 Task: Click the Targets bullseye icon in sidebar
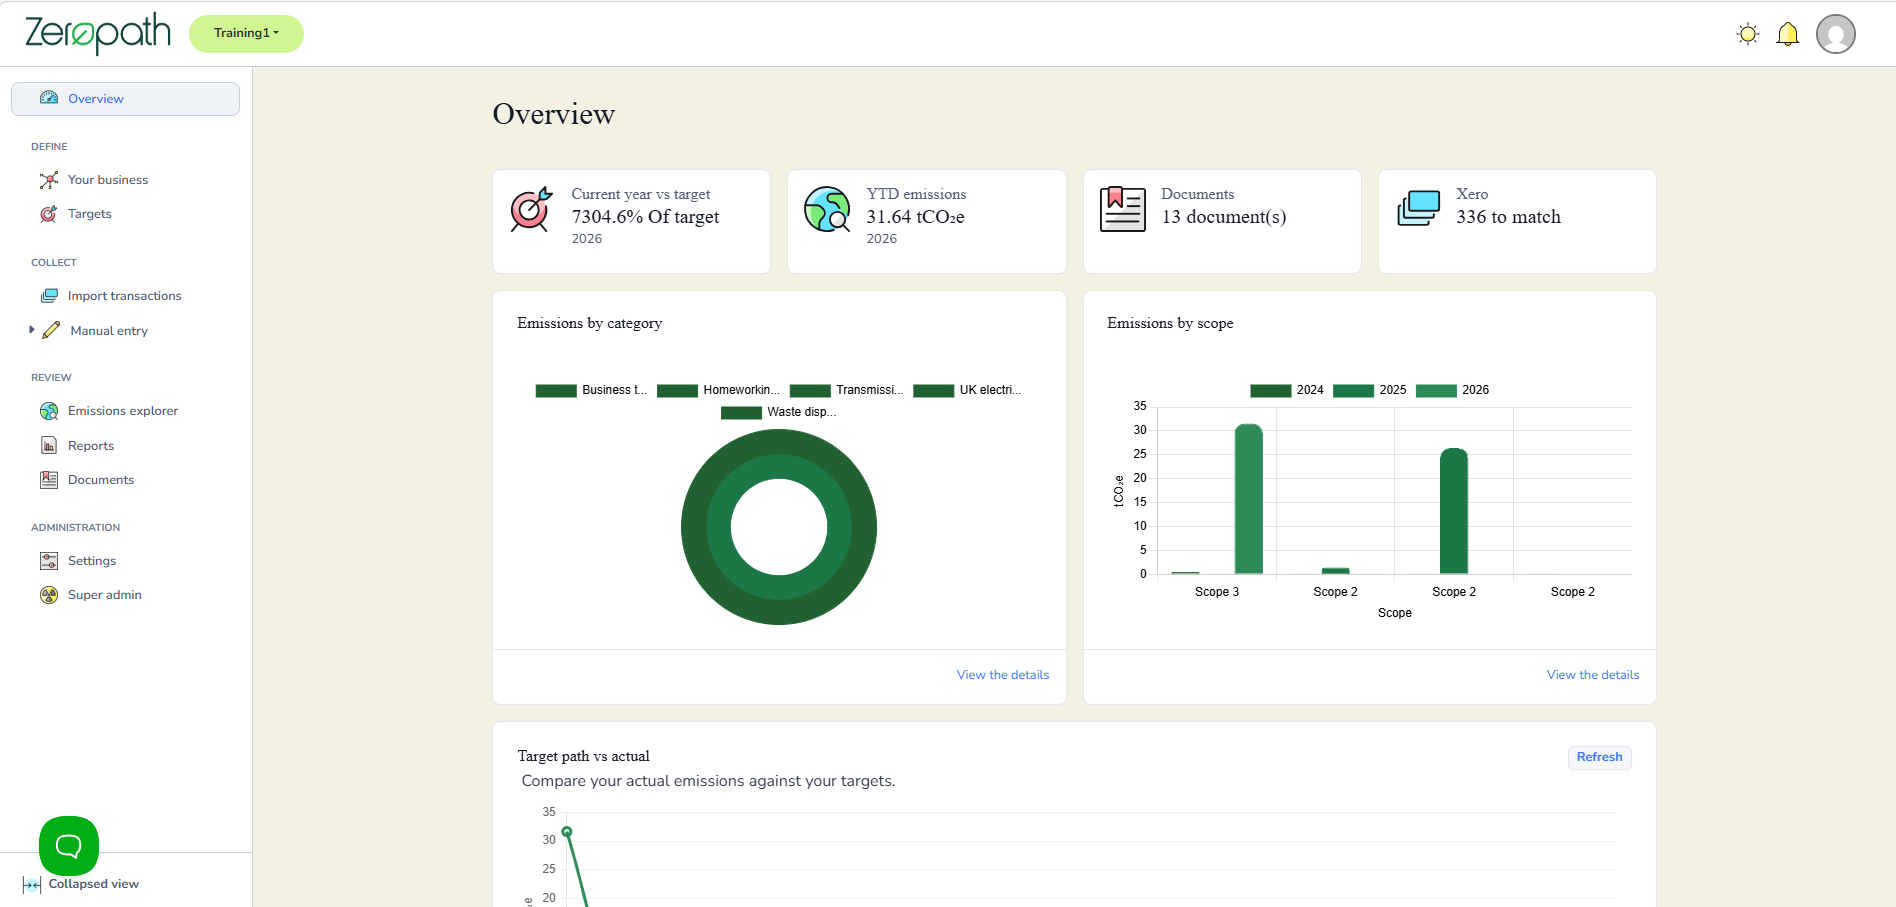[x=49, y=214]
